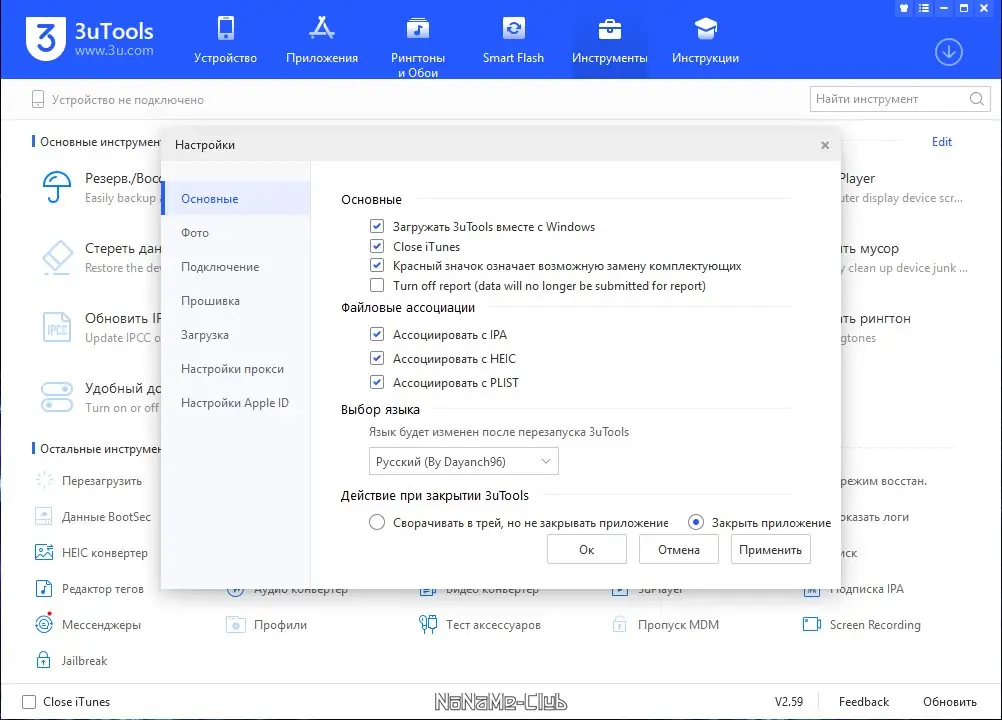Open the language dropdown Русский

464,461
